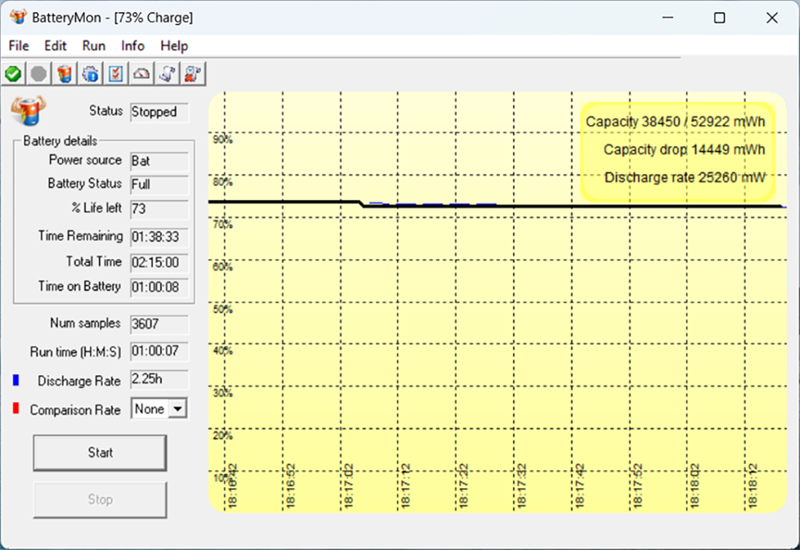Click the Power source field showing Bat

point(159,161)
